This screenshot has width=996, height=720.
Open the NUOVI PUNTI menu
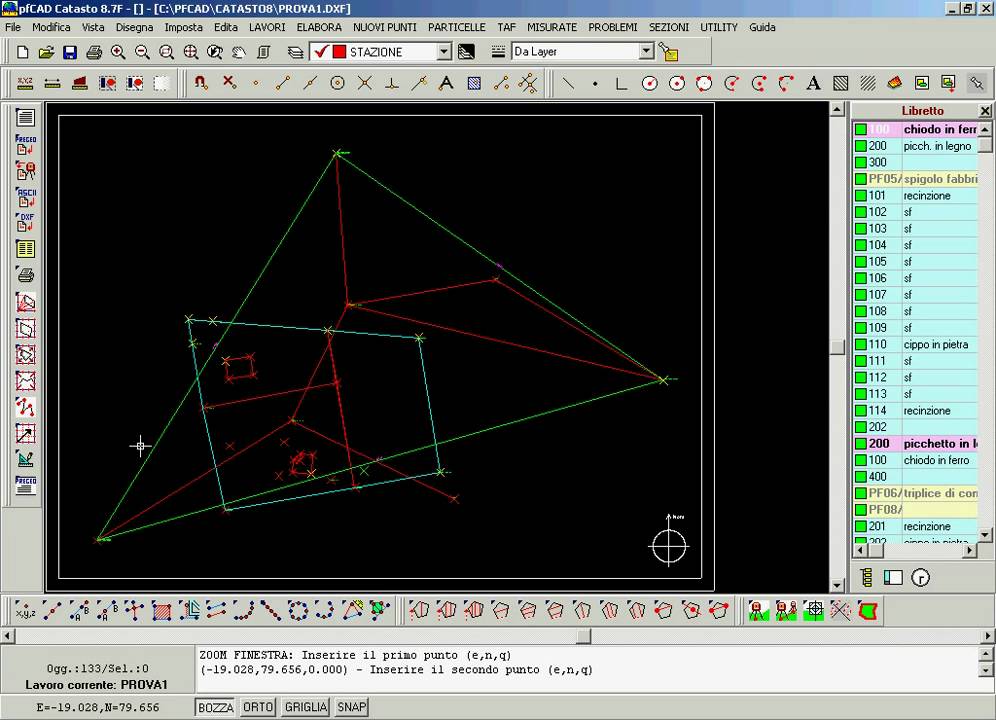(385, 27)
